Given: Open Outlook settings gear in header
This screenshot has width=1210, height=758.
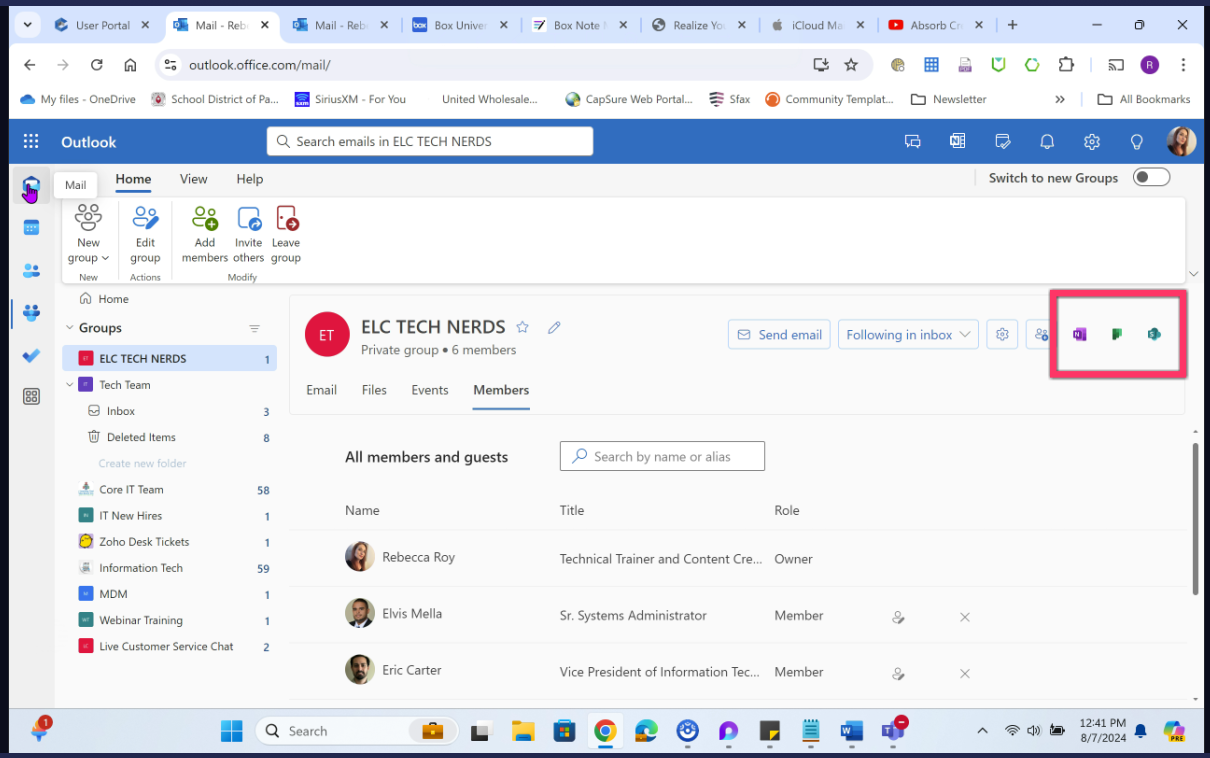Looking at the screenshot, I should pyautogui.click(x=1092, y=142).
